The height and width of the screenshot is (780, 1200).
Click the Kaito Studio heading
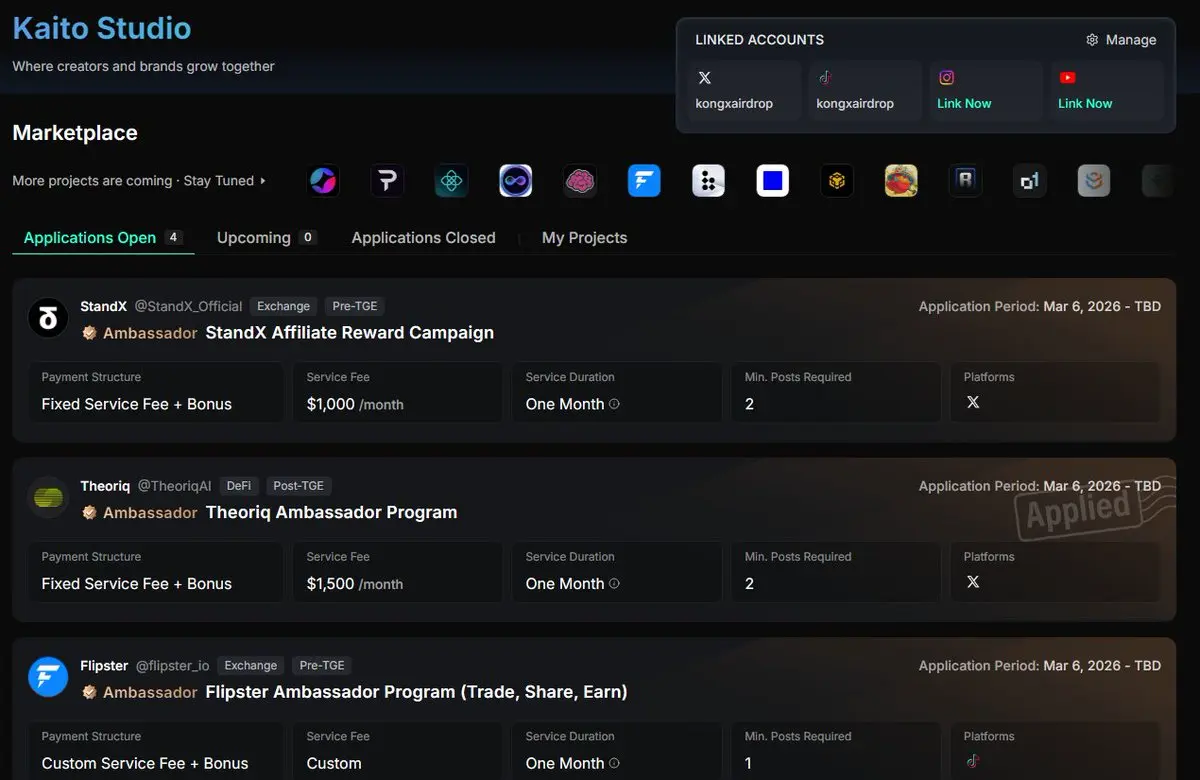point(102,28)
